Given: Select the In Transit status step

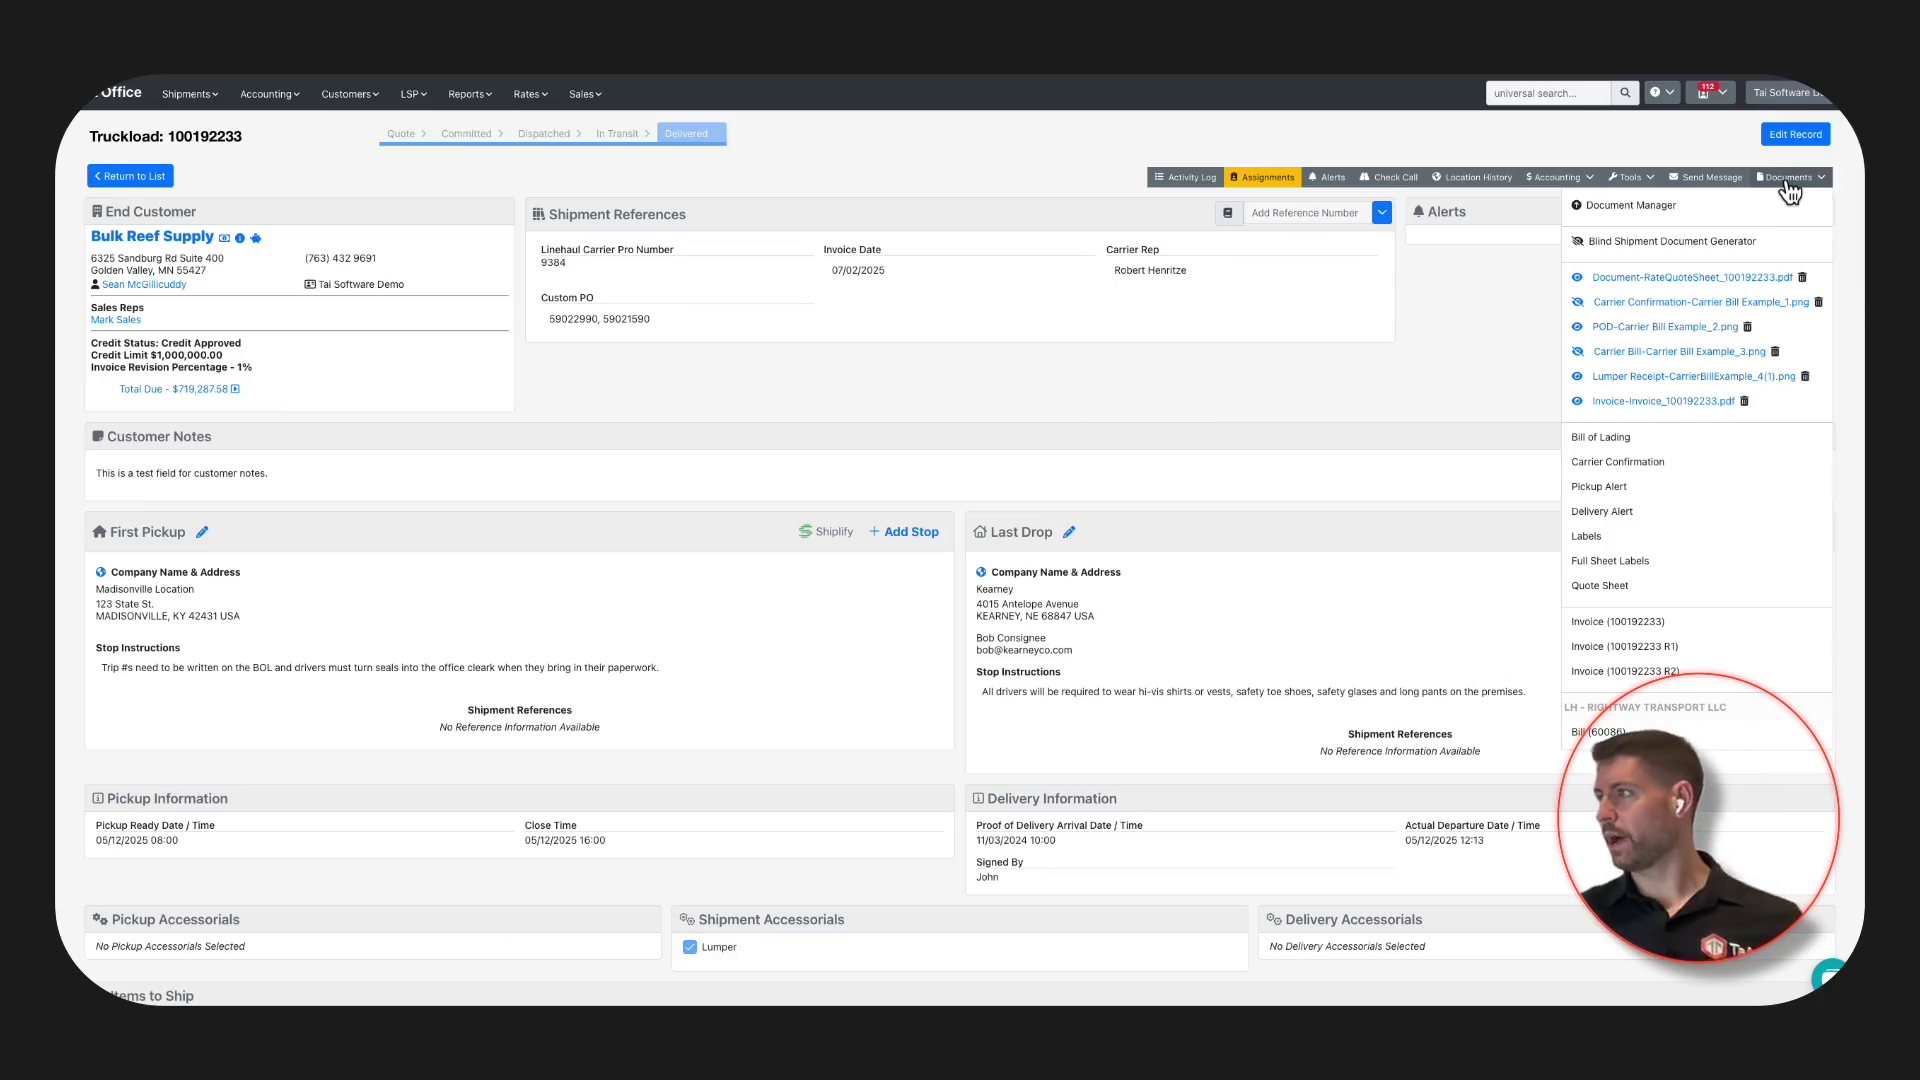Looking at the screenshot, I should tap(617, 134).
